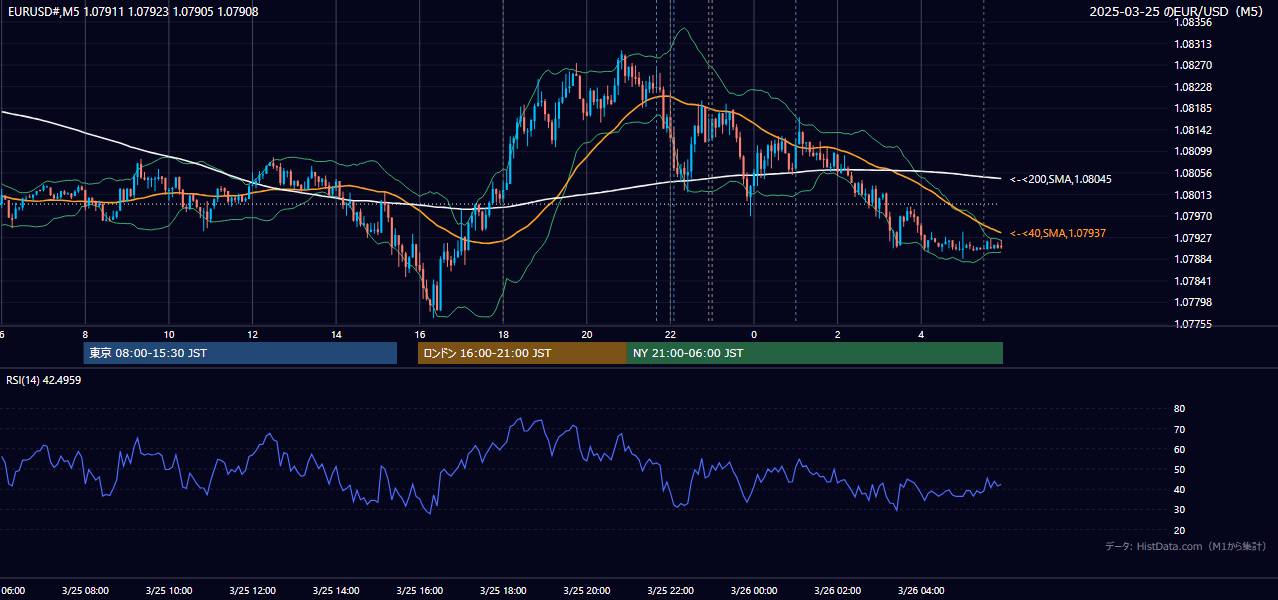Click the 3/25 10:00 bottom time label
The height and width of the screenshot is (600, 1278).
click(x=168, y=591)
